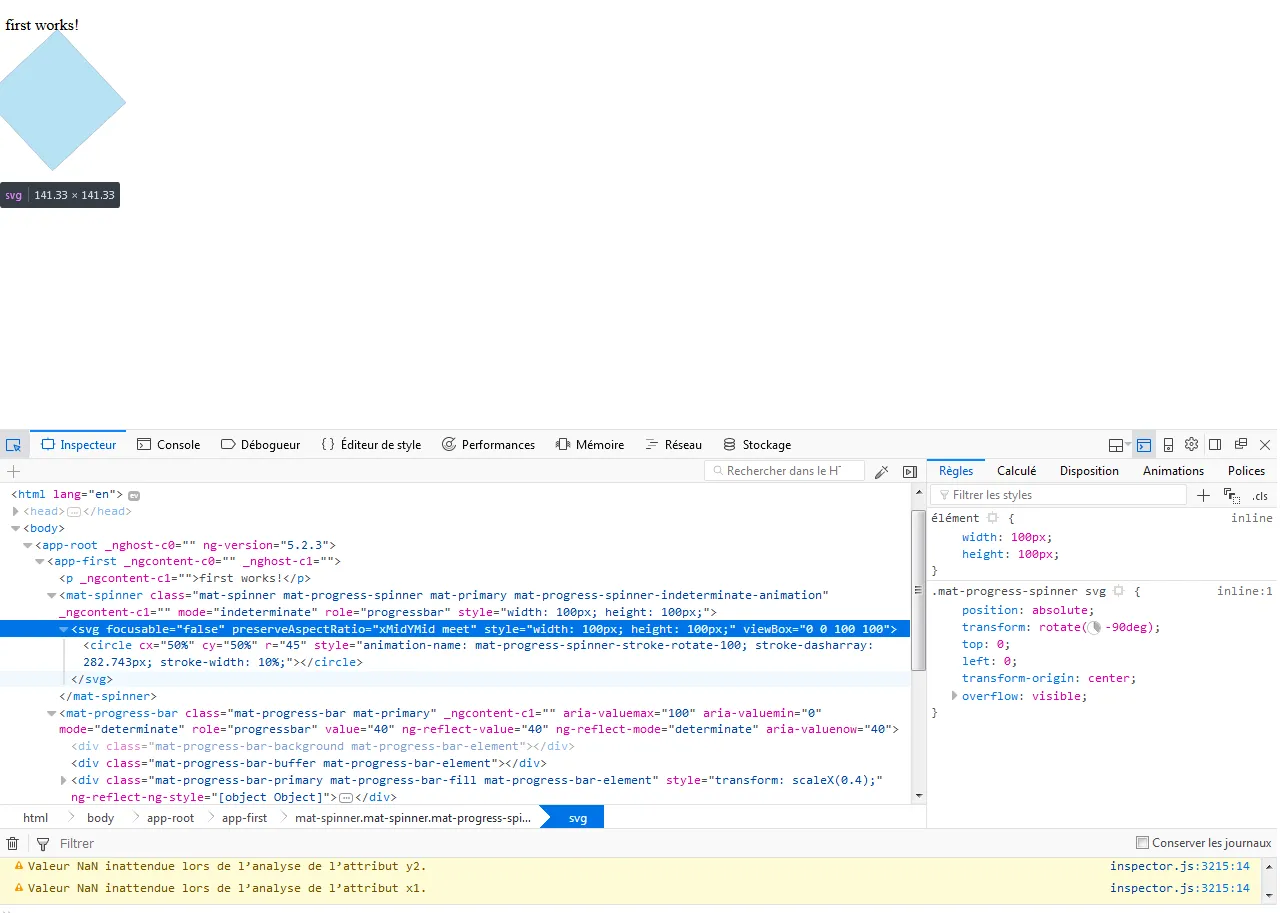Open inspector.js link for y2 warning

(1179, 866)
